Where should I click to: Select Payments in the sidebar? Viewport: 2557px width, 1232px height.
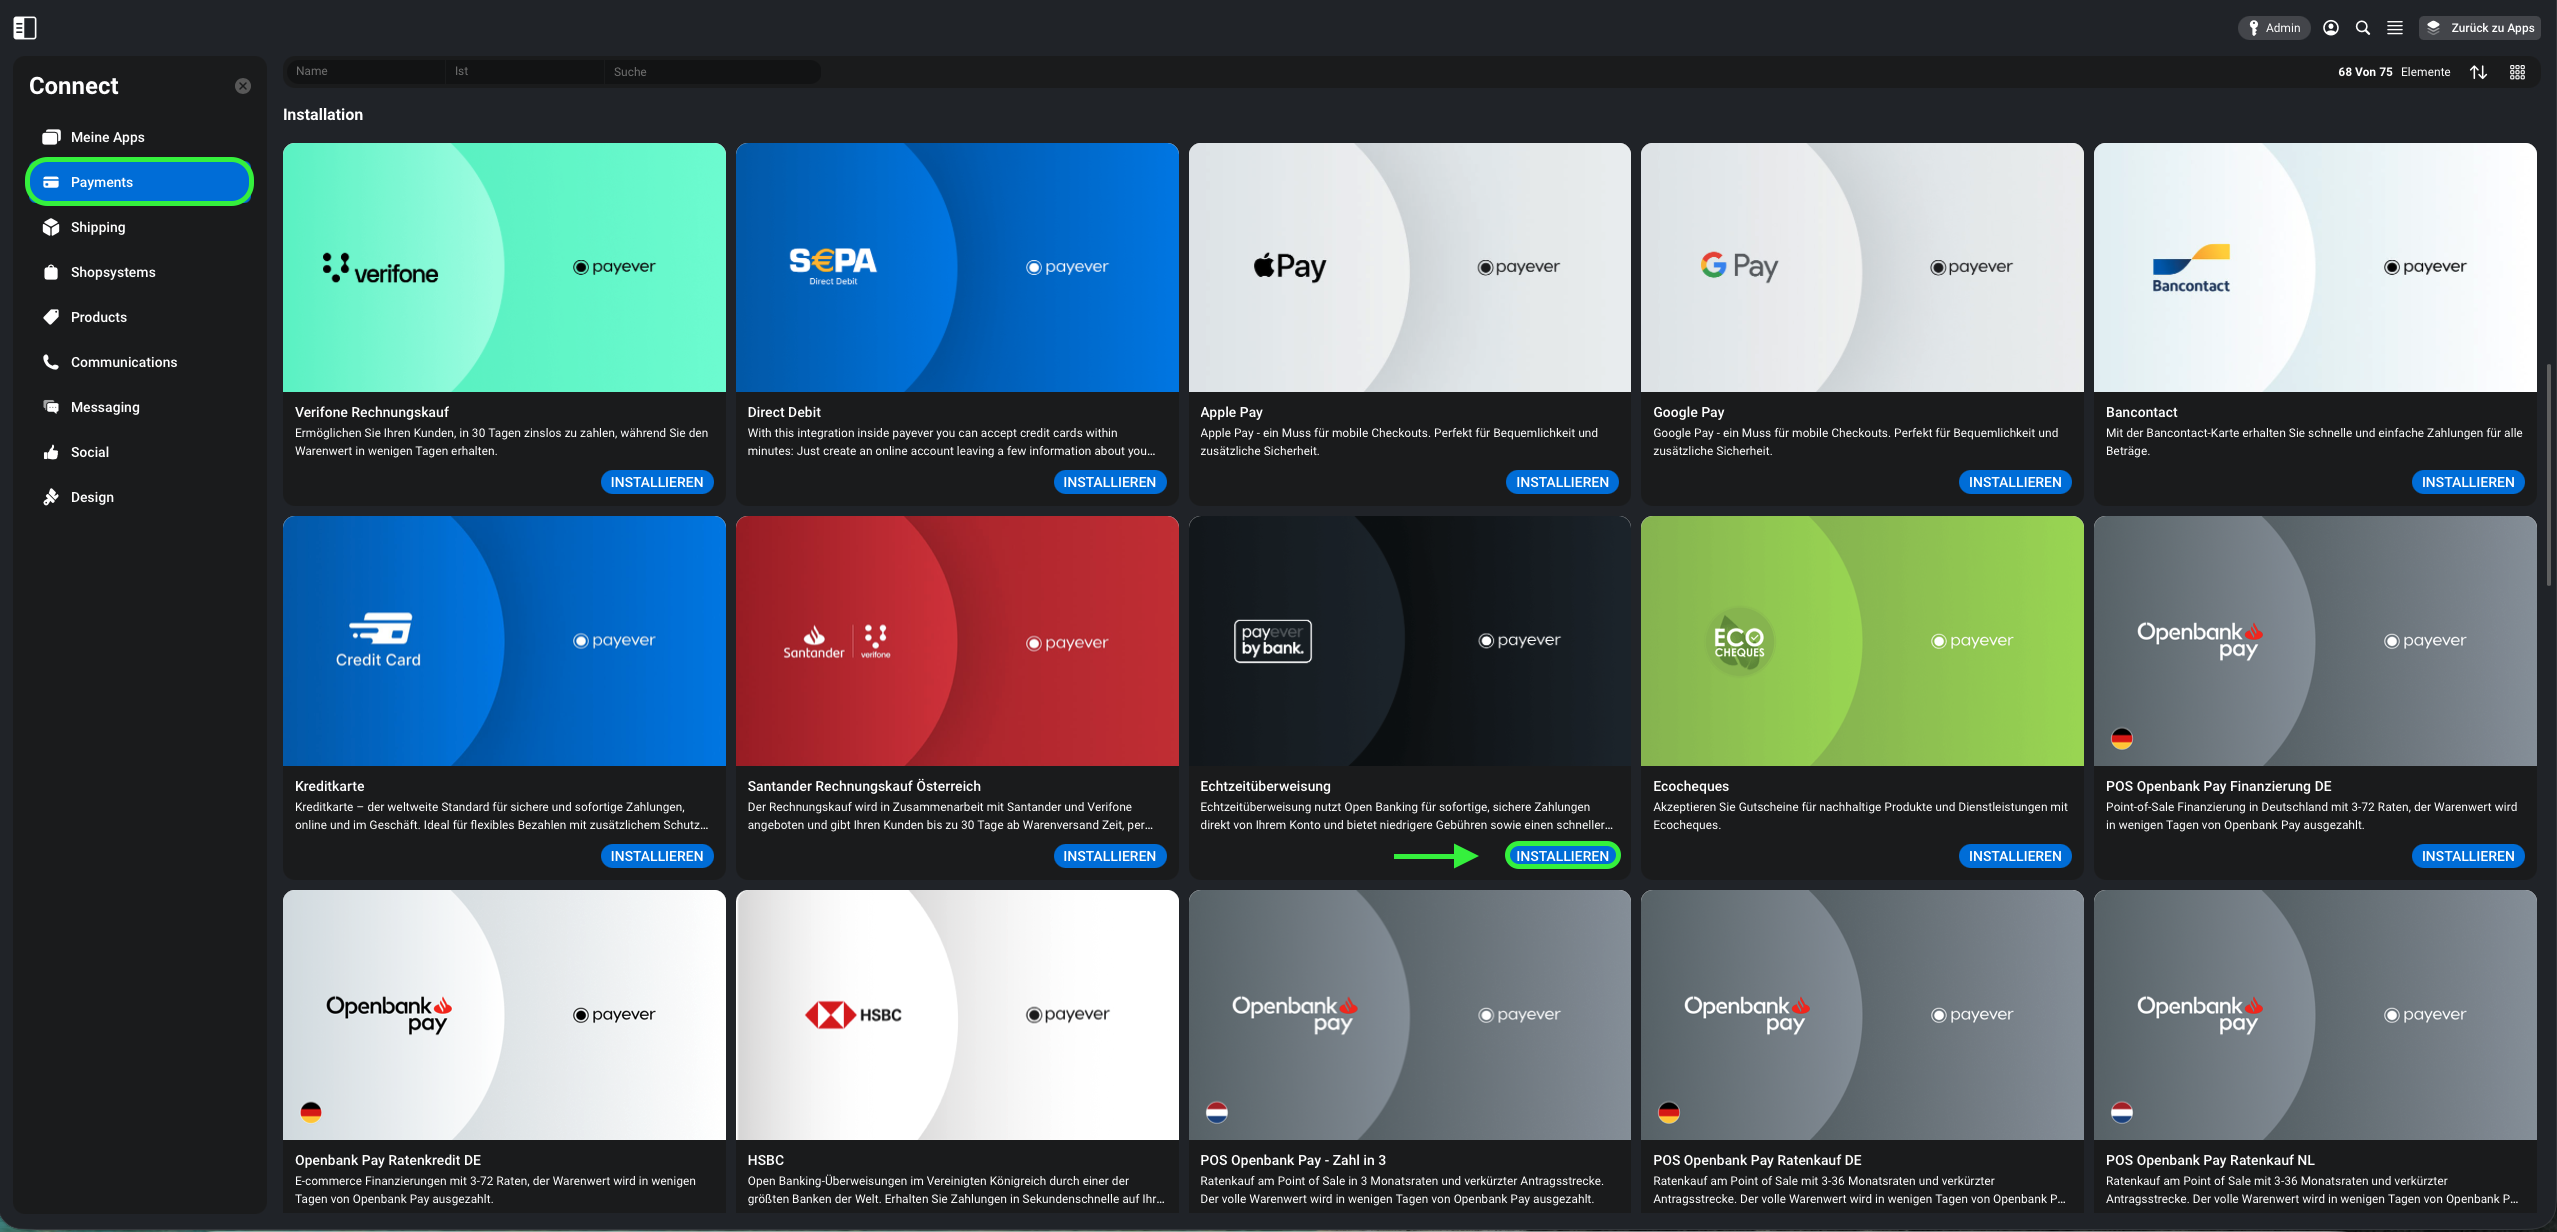[140, 182]
